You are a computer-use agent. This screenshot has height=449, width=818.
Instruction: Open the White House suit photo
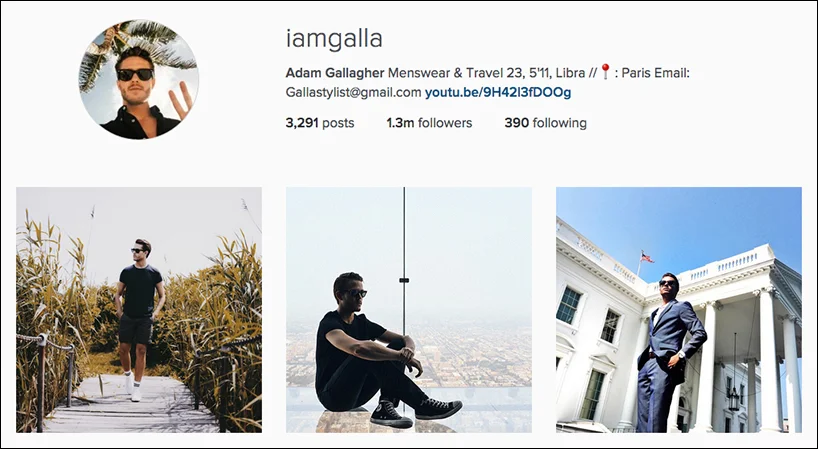click(x=679, y=310)
